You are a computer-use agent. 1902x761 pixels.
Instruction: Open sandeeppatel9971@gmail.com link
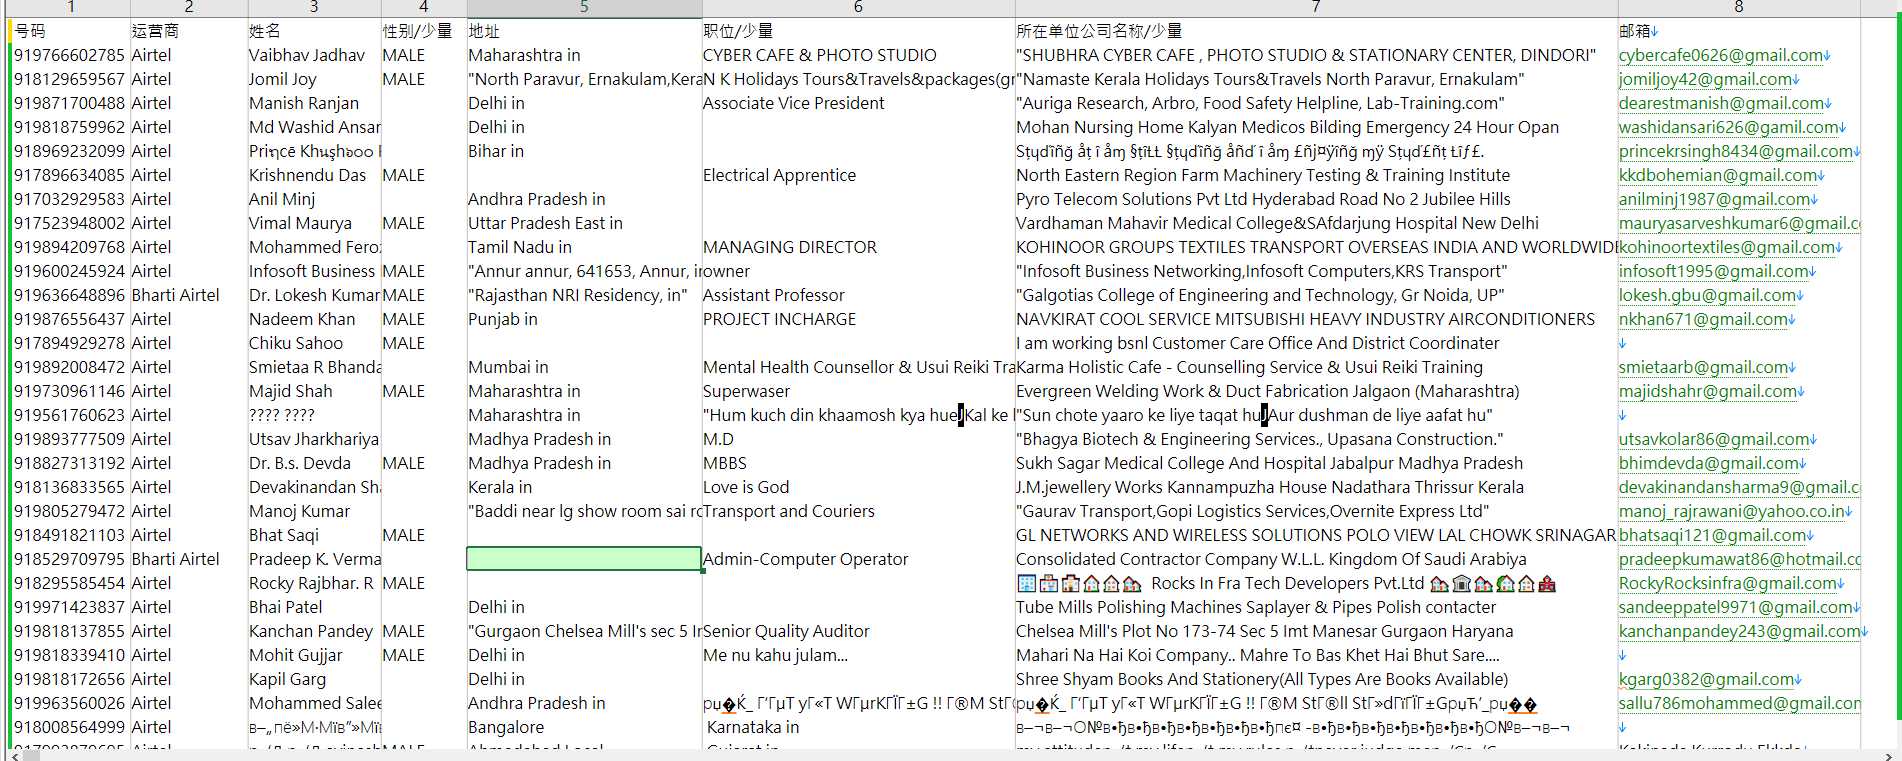click(1736, 607)
